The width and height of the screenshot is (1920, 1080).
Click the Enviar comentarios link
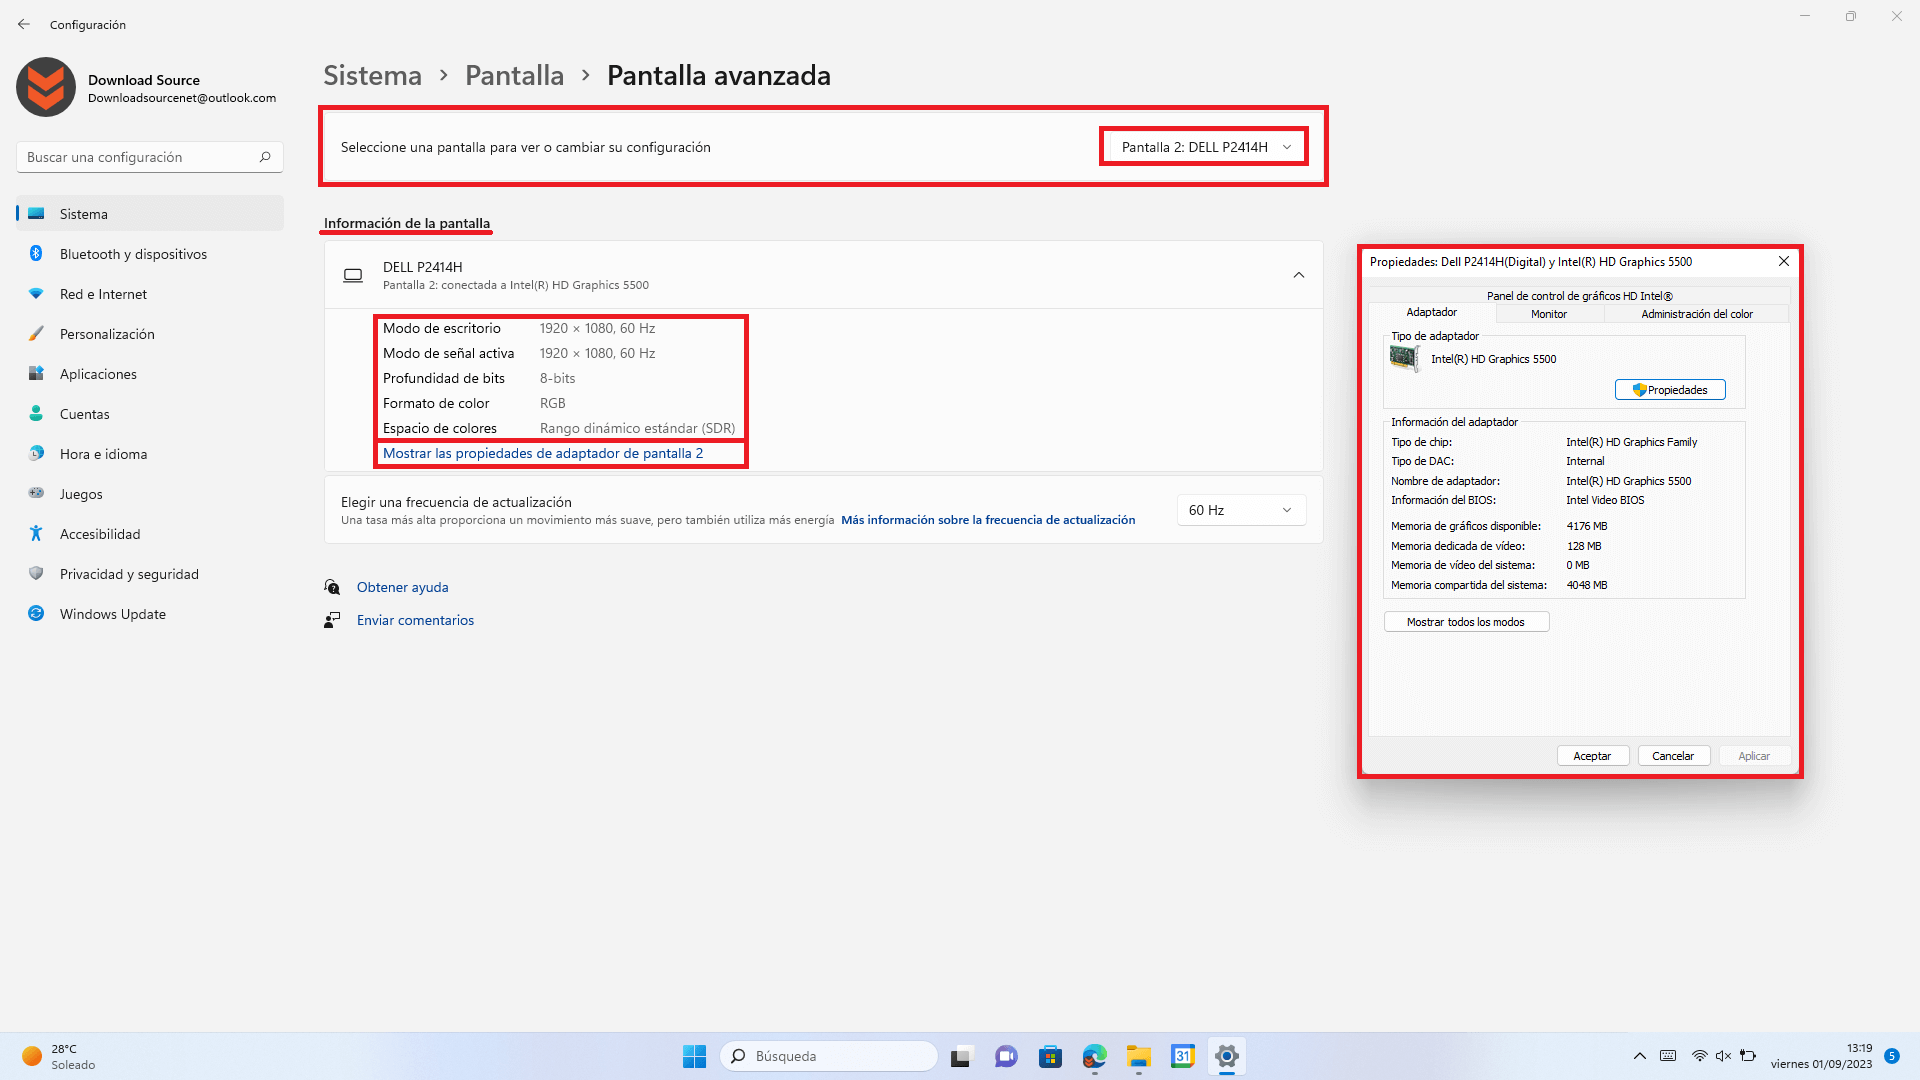click(415, 620)
